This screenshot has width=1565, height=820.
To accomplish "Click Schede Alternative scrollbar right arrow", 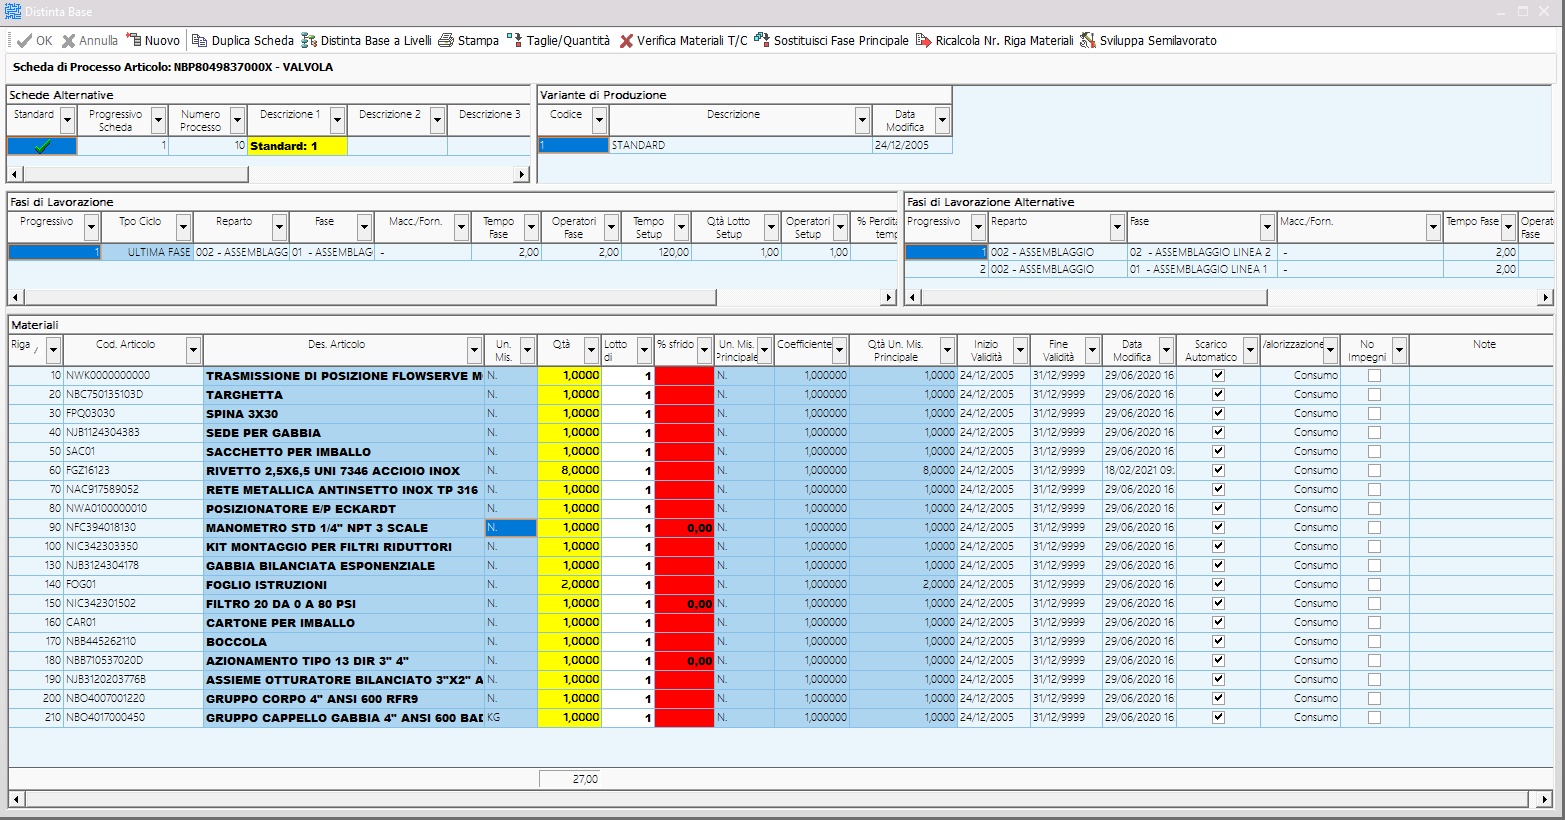I will click(521, 175).
